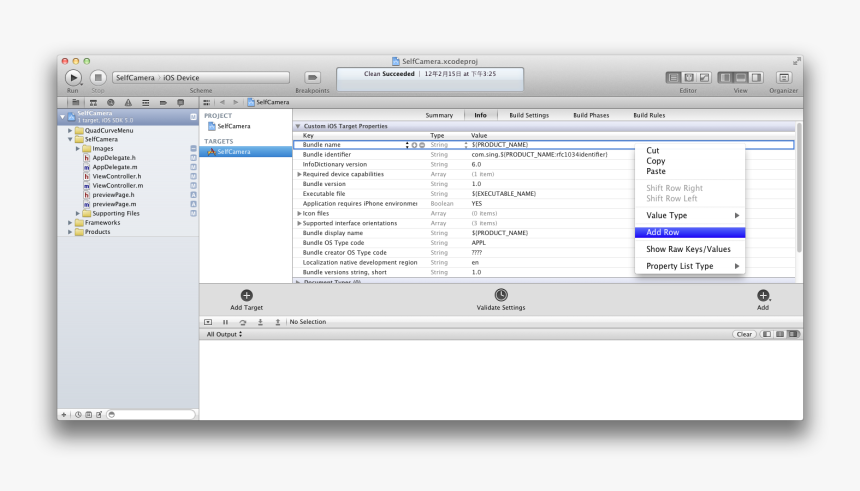Collapse the SelfCamera project root
860x491 pixels.
tap(63, 116)
